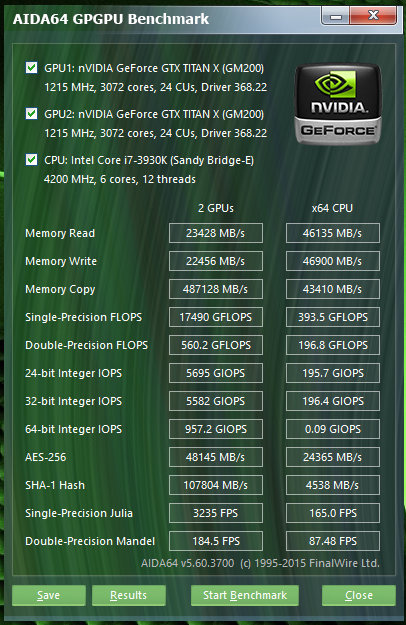Save the benchmark results
Image resolution: width=406 pixels, height=625 pixels.
pos(49,595)
